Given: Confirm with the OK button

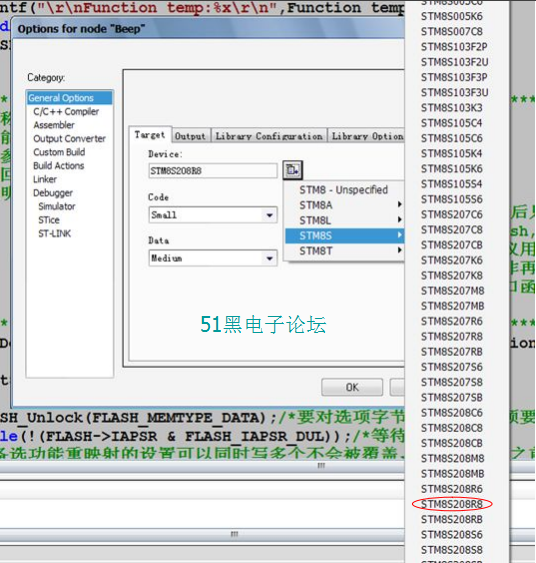Looking at the screenshot, I should tap(352, 387).
